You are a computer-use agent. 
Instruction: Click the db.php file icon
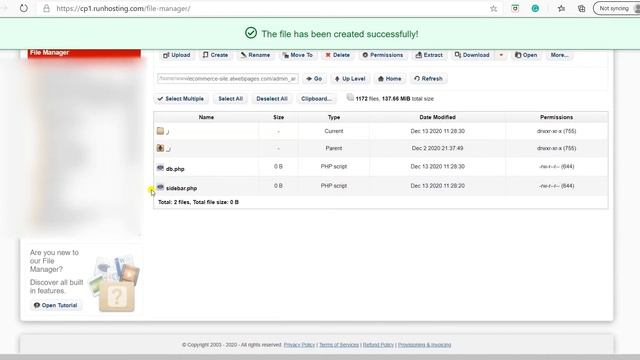160,168
